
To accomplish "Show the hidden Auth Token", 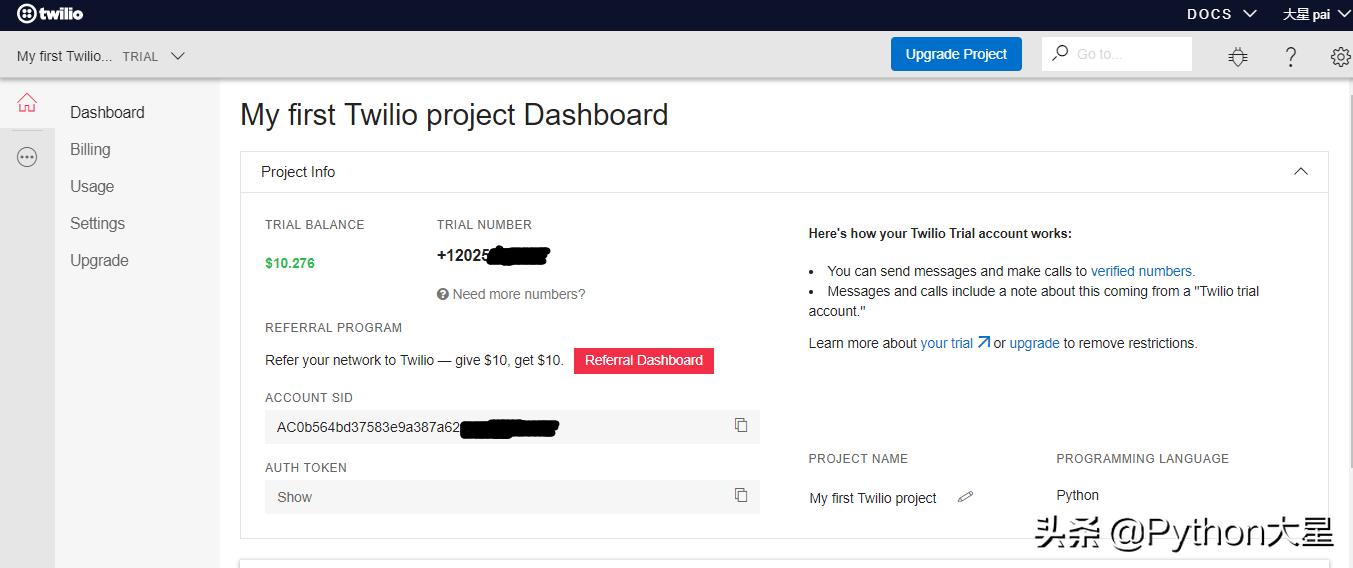I will (294, 497).
